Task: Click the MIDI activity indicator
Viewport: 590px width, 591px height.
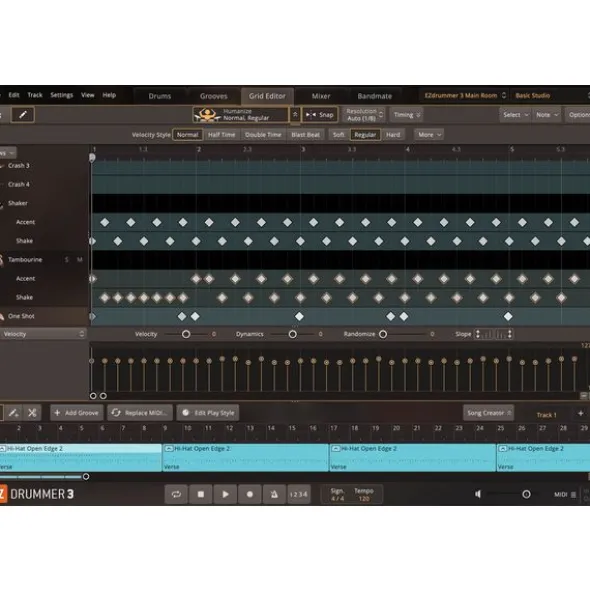Action: click(x=573, y=495)
